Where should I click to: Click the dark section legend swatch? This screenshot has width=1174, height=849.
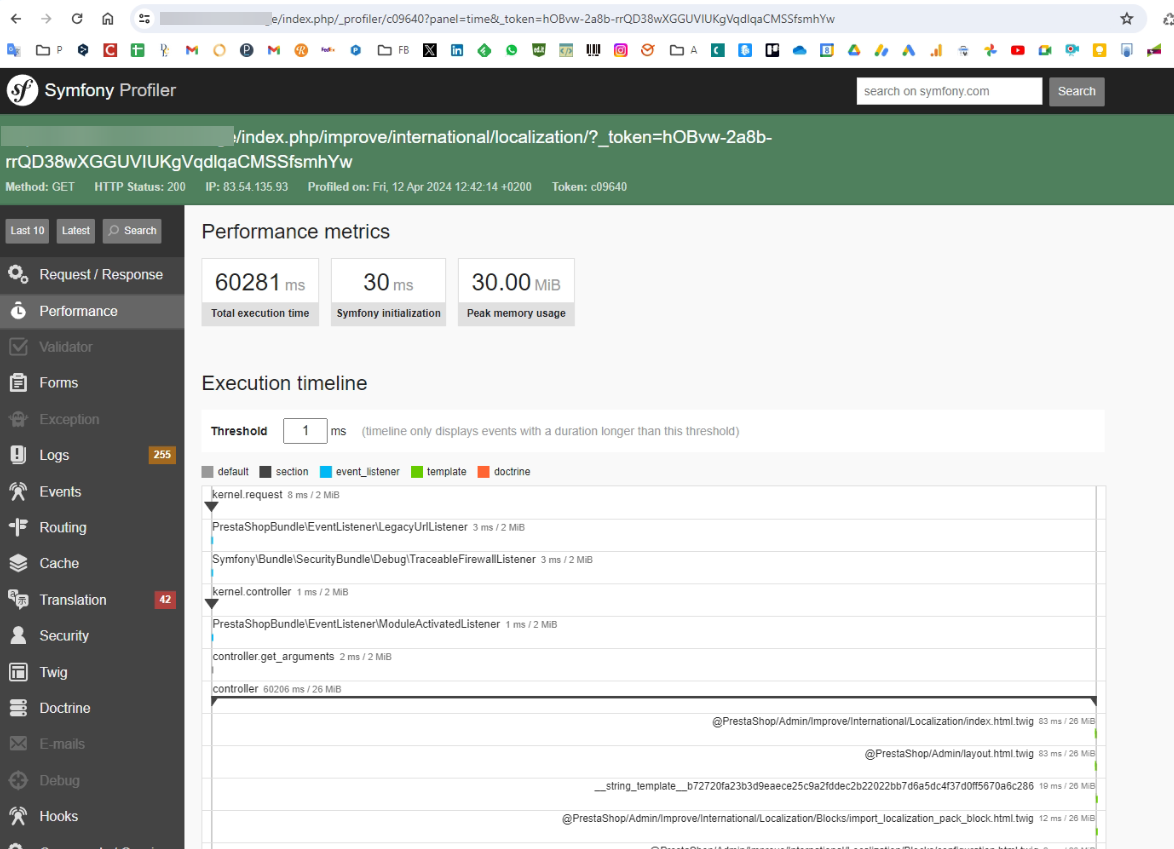coord(265,472)
